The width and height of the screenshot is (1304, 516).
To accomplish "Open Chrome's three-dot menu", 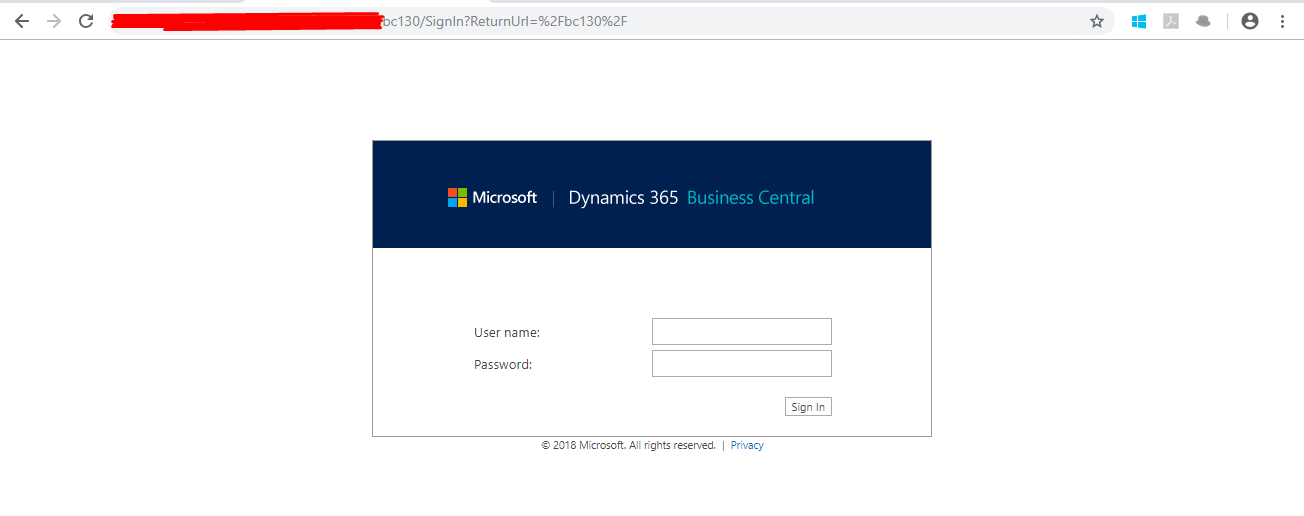I will tap(1282, 21).
